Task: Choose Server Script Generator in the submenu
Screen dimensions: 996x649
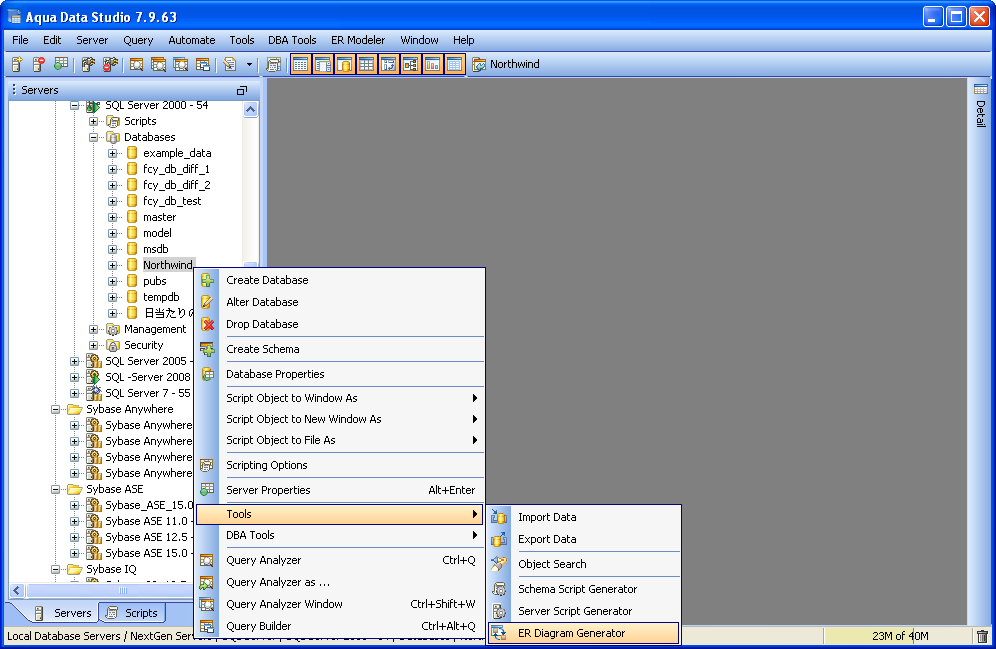Action: (x=584, y=611)
